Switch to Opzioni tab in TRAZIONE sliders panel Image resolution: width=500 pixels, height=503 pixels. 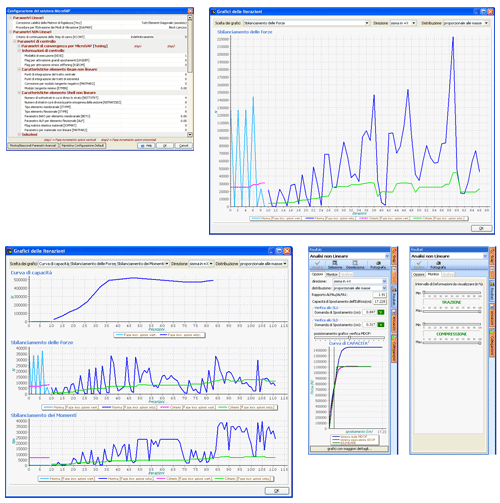point(419,274)
